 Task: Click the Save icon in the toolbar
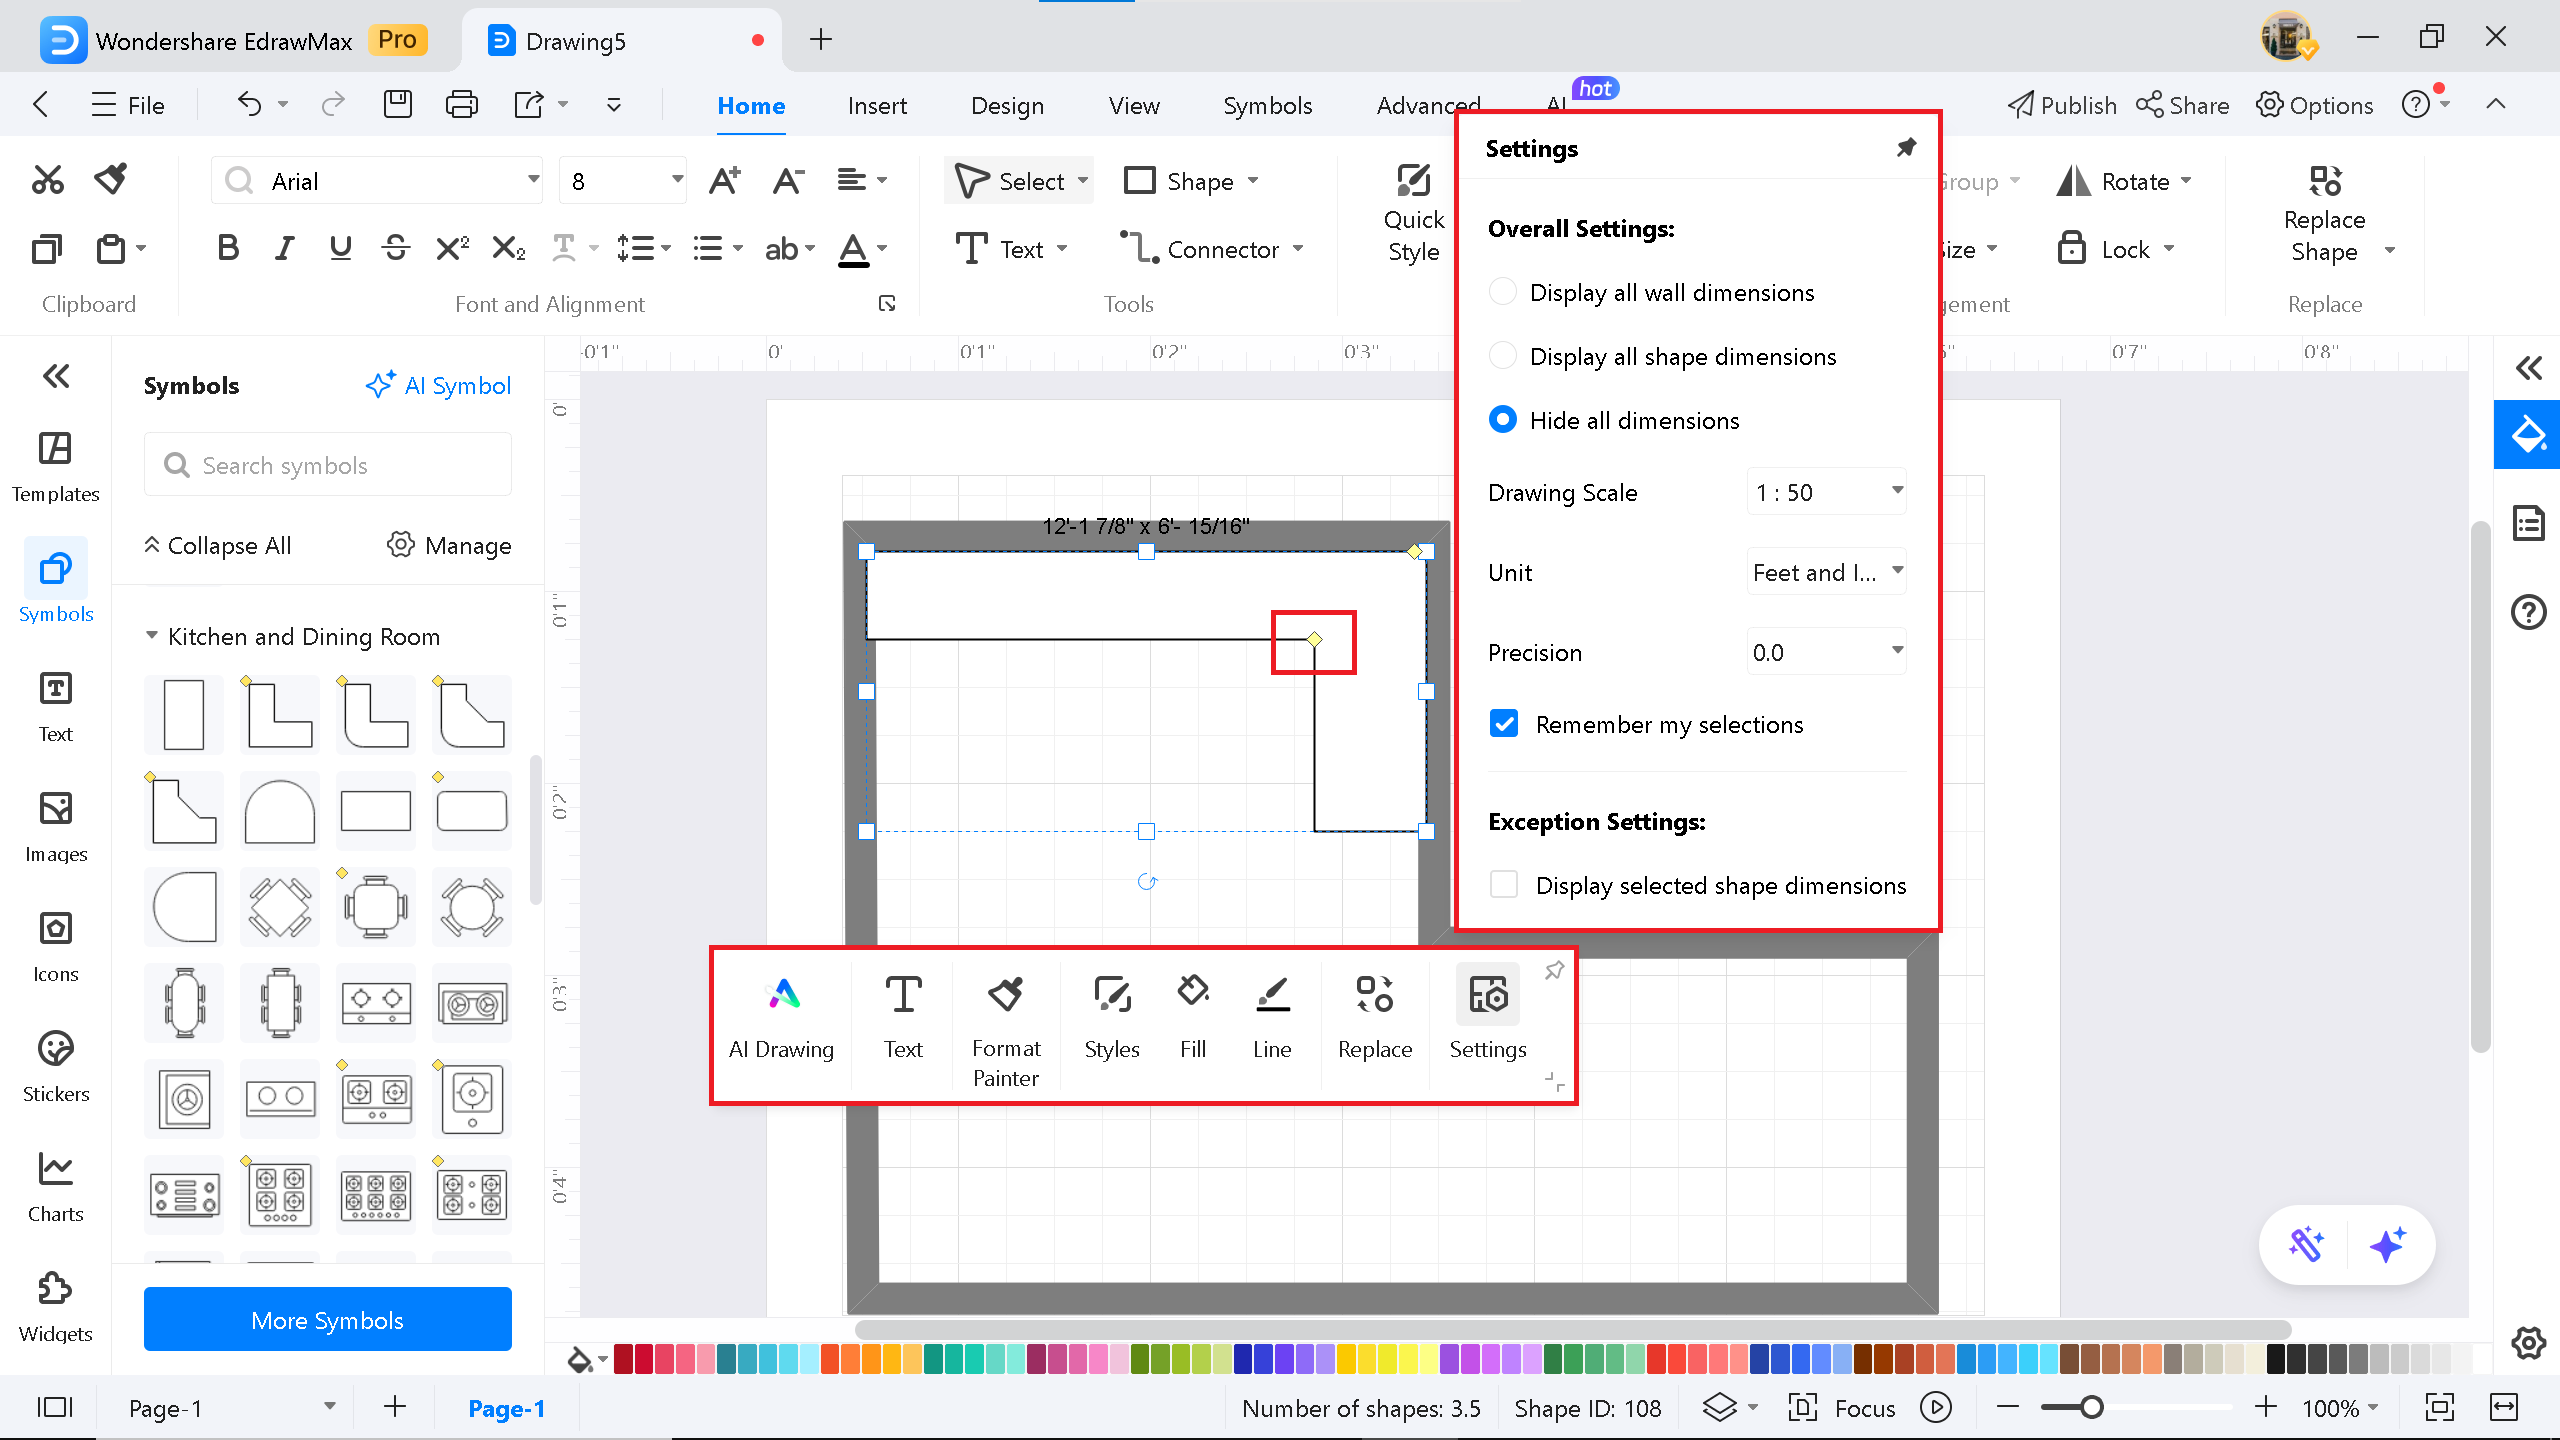[x=398, y=104]
